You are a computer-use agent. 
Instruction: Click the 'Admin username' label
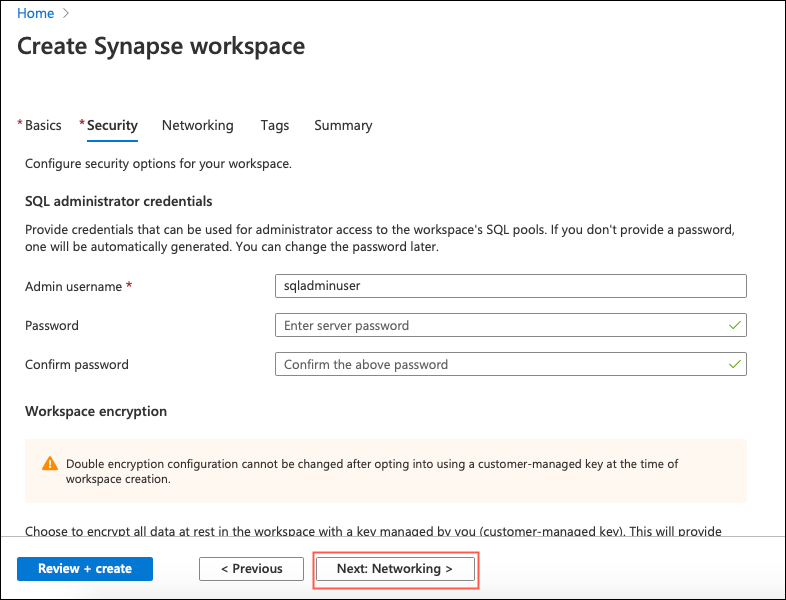[74, 287]
